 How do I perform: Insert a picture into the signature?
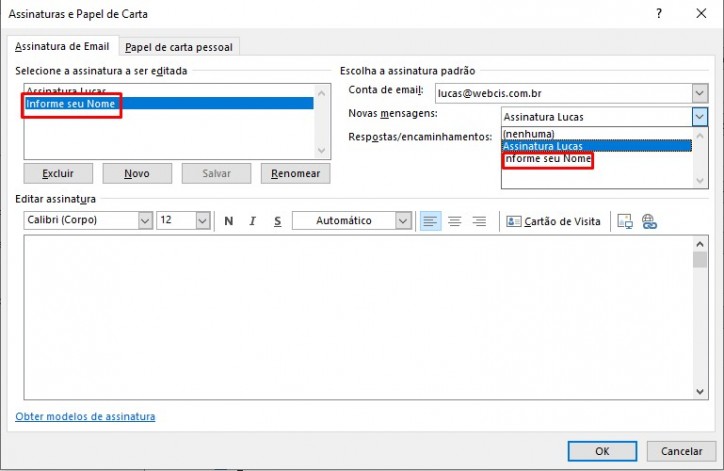625,221
